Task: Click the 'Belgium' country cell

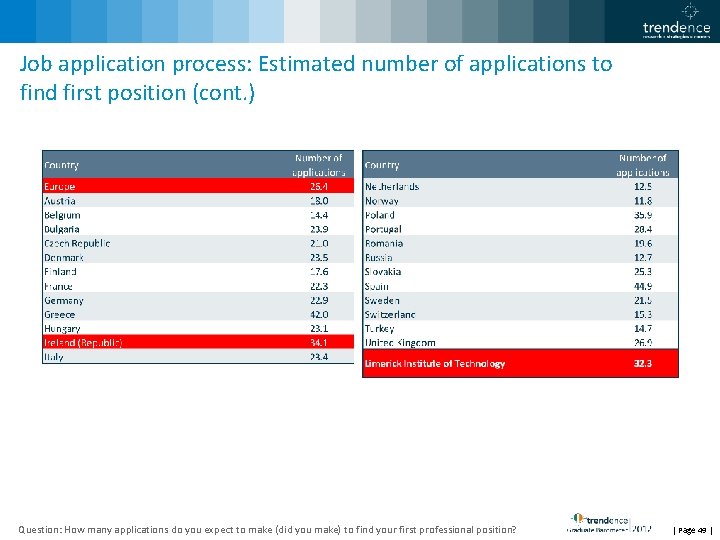Action: [x=62, y=215]
